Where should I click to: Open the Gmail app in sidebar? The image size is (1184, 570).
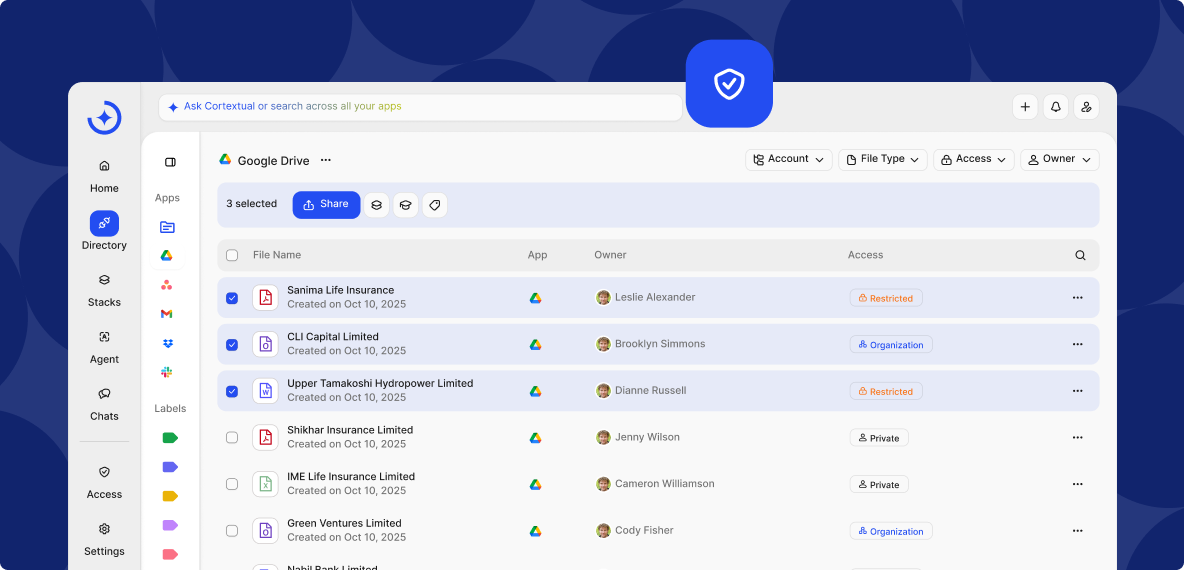[x=167, y=314]
